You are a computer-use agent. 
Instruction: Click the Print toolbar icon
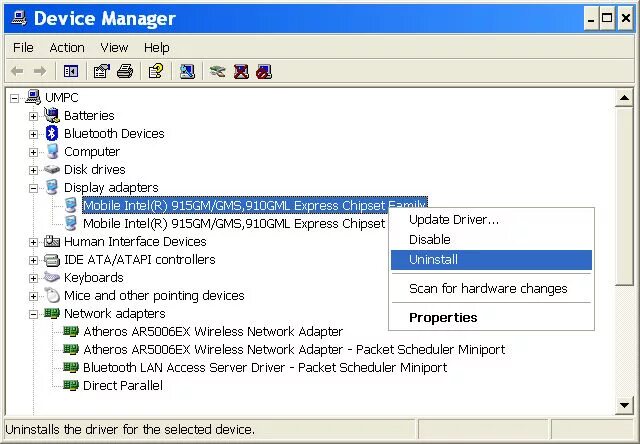125,72
